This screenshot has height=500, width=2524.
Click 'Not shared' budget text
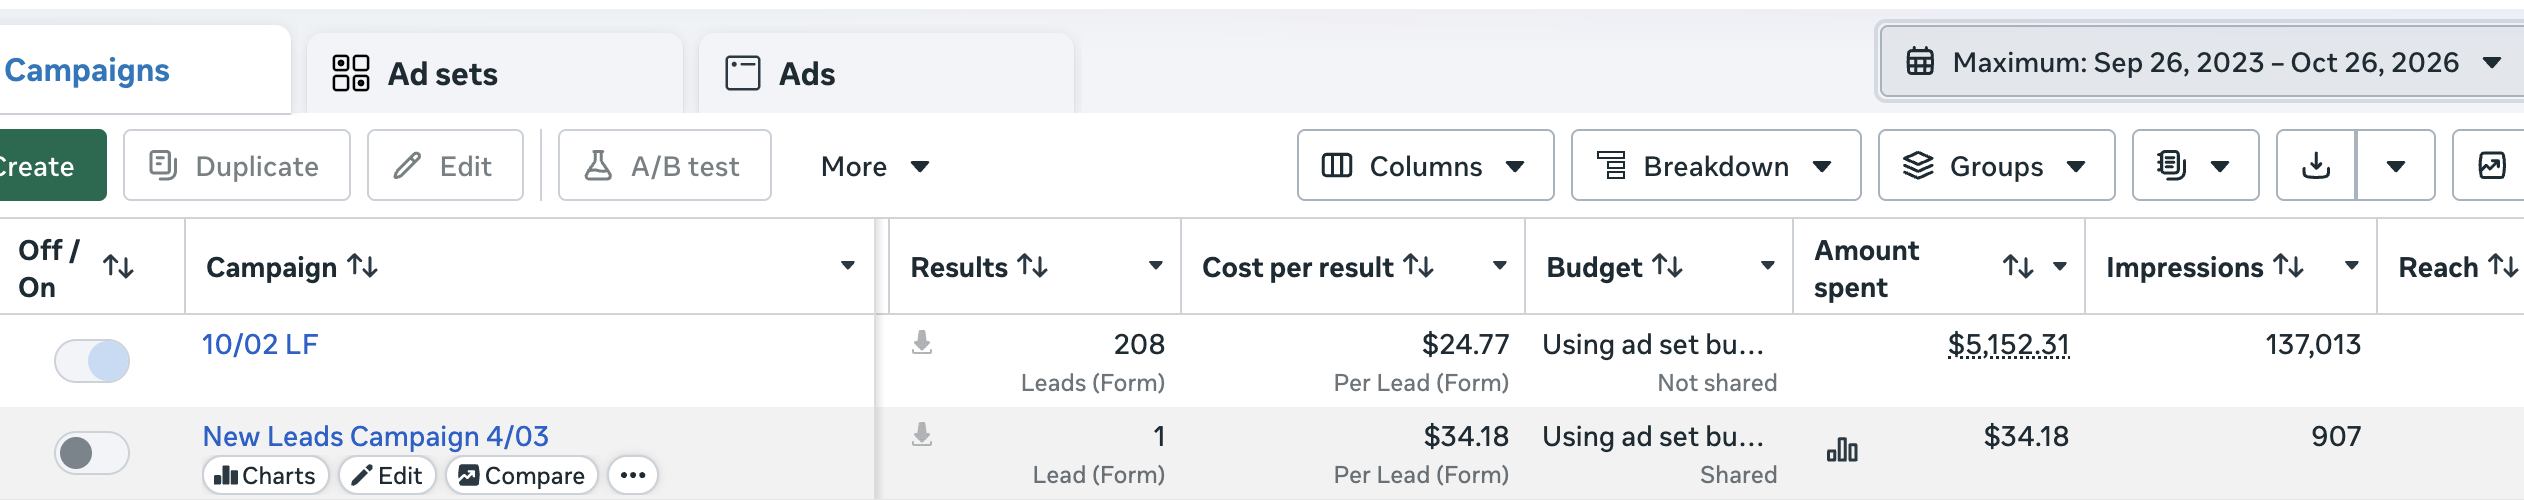(x=1717, y=383)
